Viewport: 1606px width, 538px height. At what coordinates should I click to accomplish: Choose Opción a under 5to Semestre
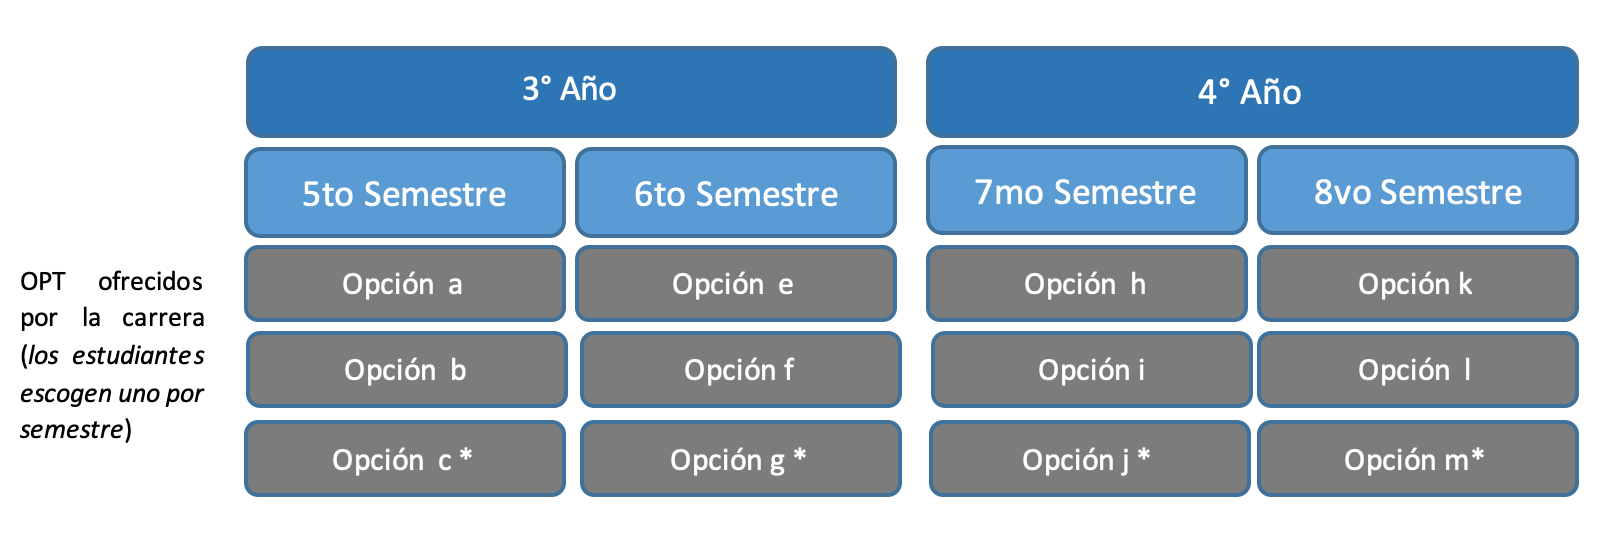tap(405, 284)
